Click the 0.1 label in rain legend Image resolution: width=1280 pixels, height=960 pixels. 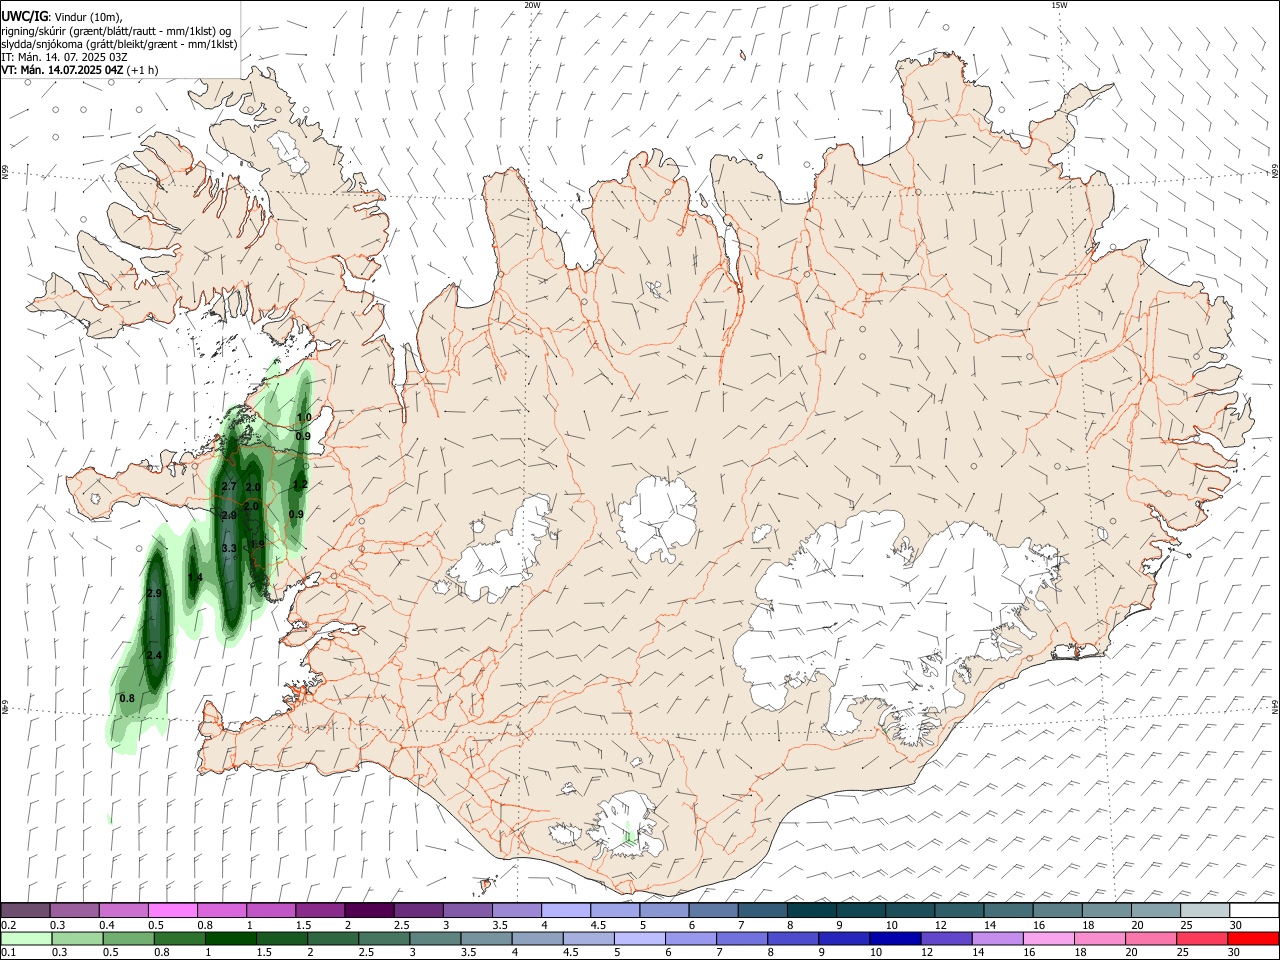(7, 953)
